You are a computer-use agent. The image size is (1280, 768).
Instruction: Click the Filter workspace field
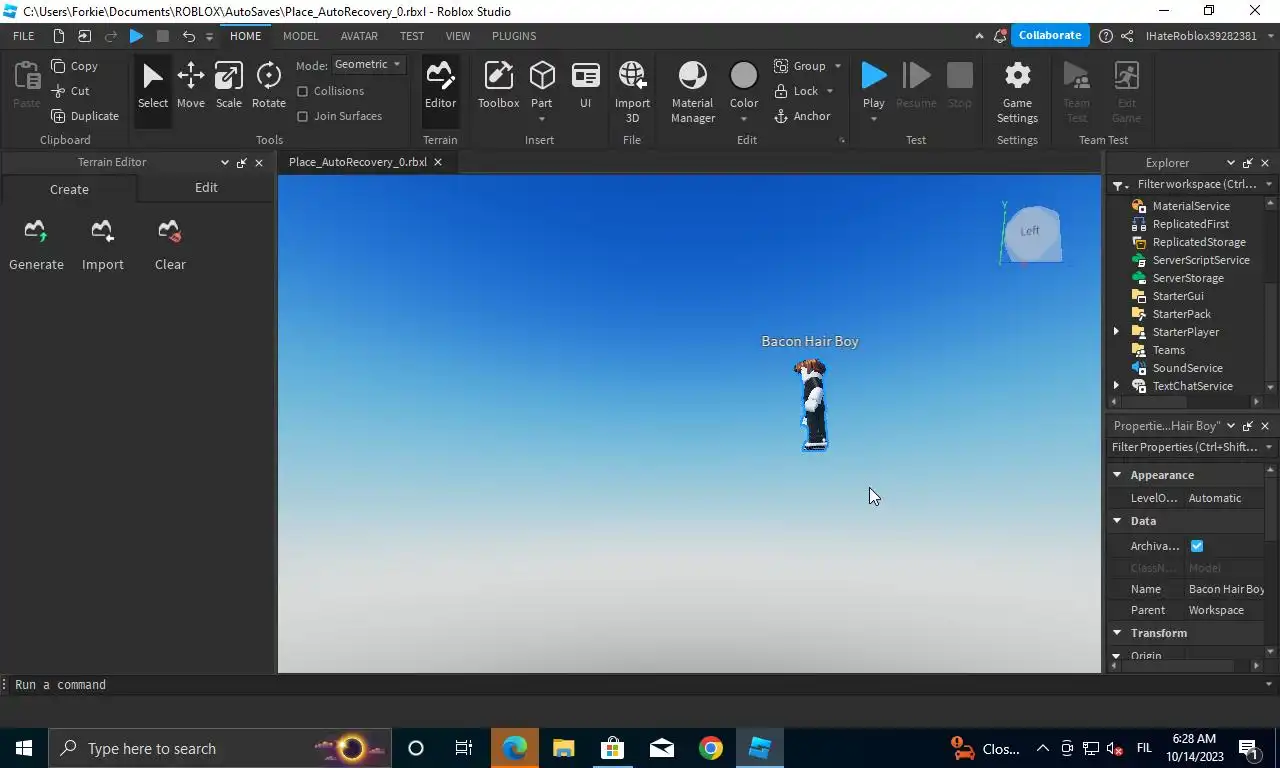point(1195,184)
